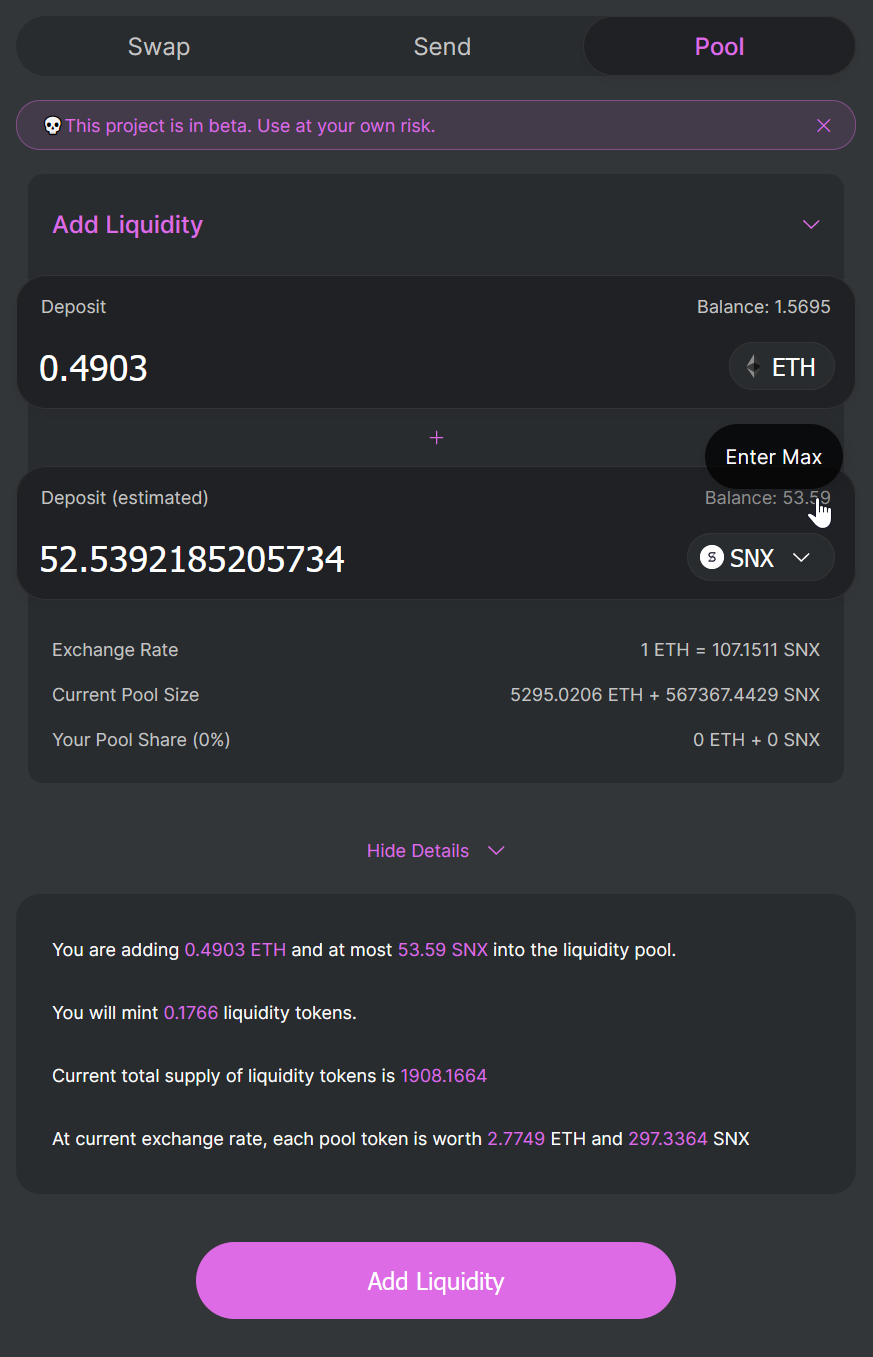Click the Add Liquidity heading text

(x=127, y=224)
